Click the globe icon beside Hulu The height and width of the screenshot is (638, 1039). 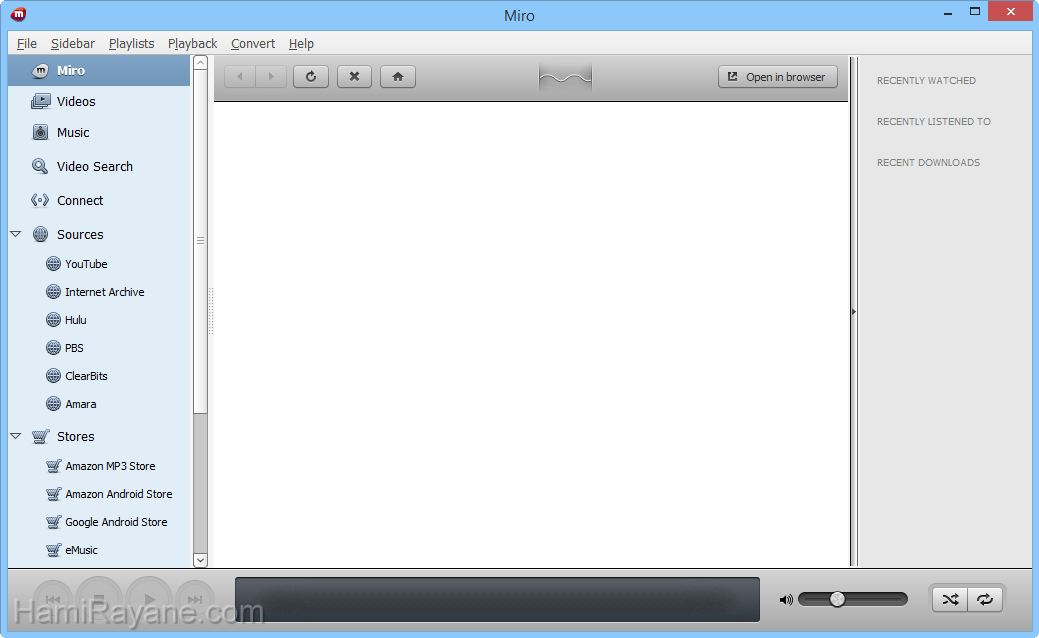[54, 320]
